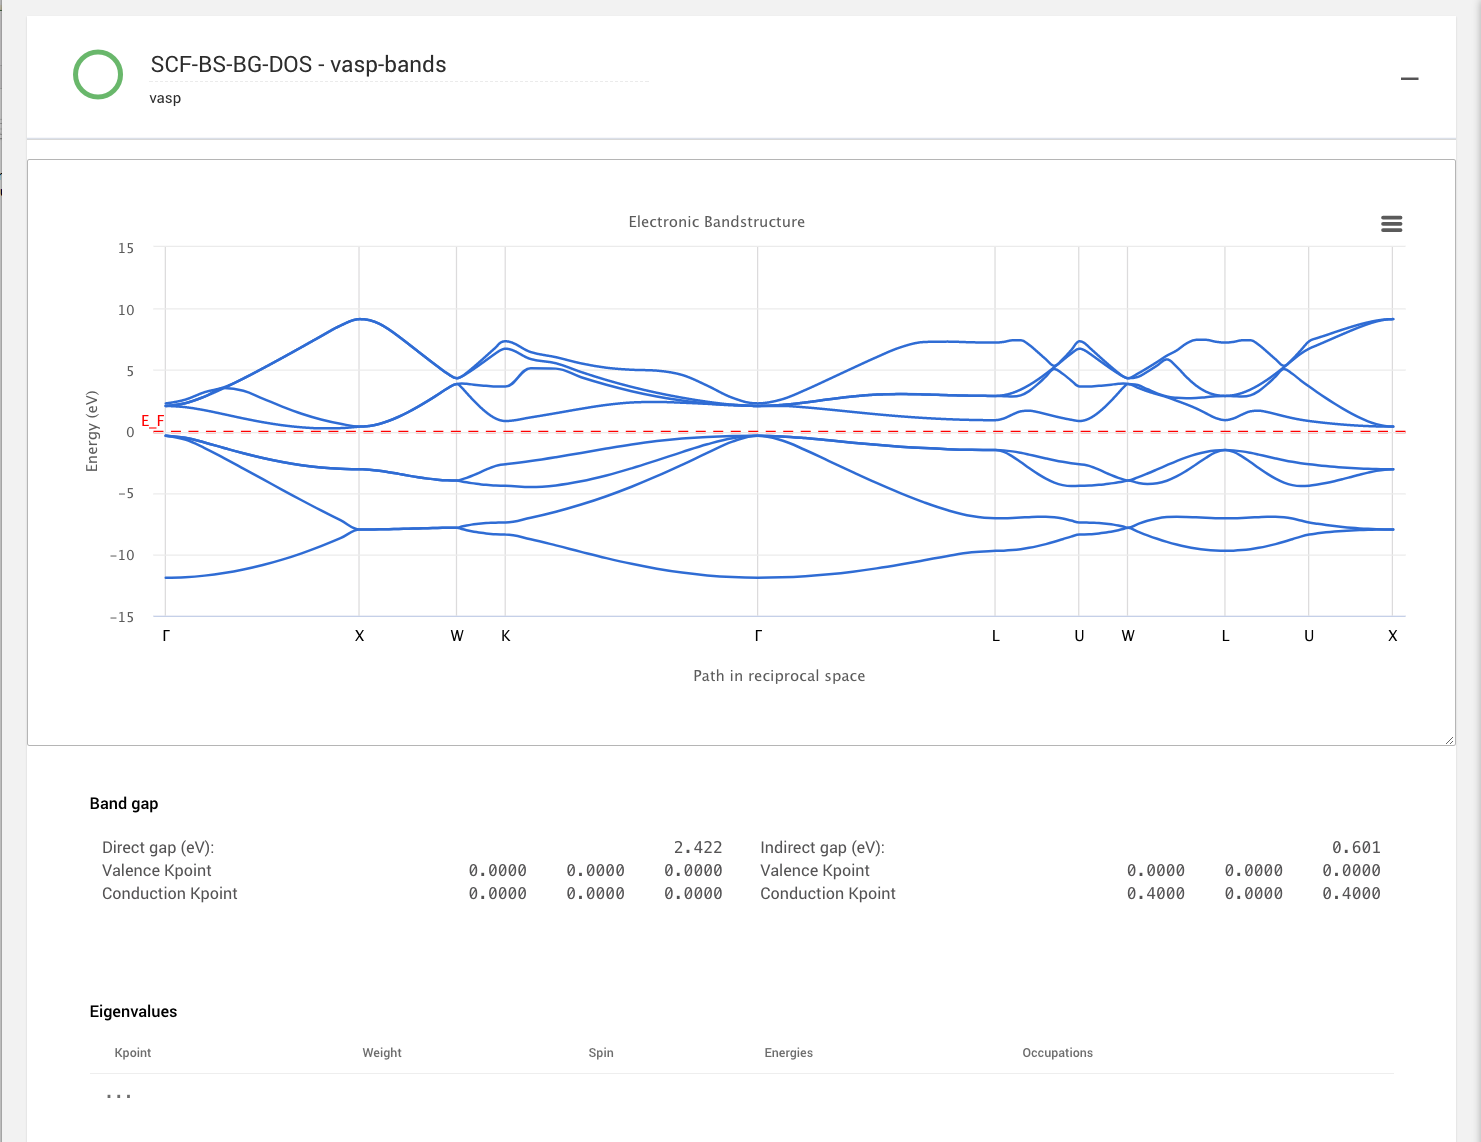Click the red E_F Fermi level label

pos(152,421)
